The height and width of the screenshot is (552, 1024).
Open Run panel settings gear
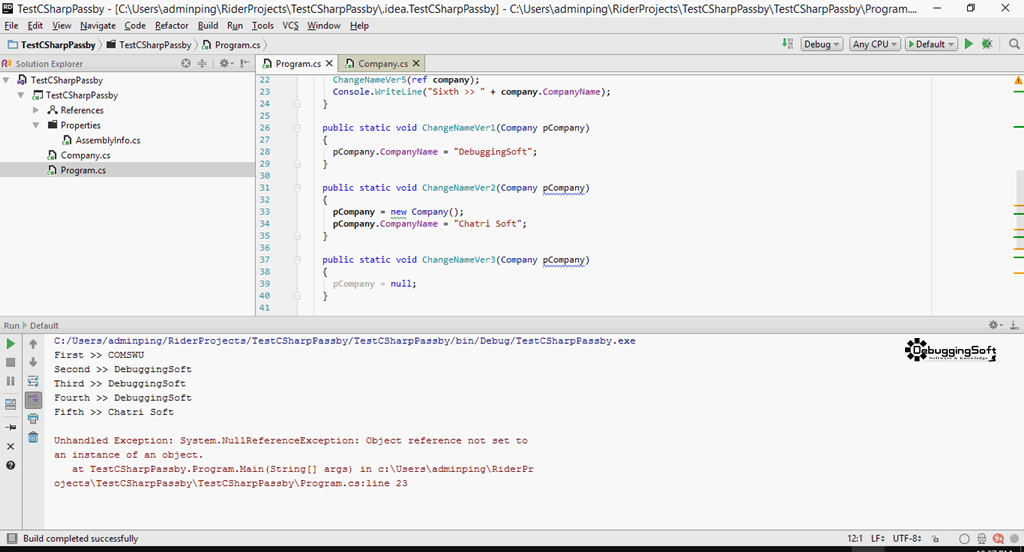click(995, 325)
